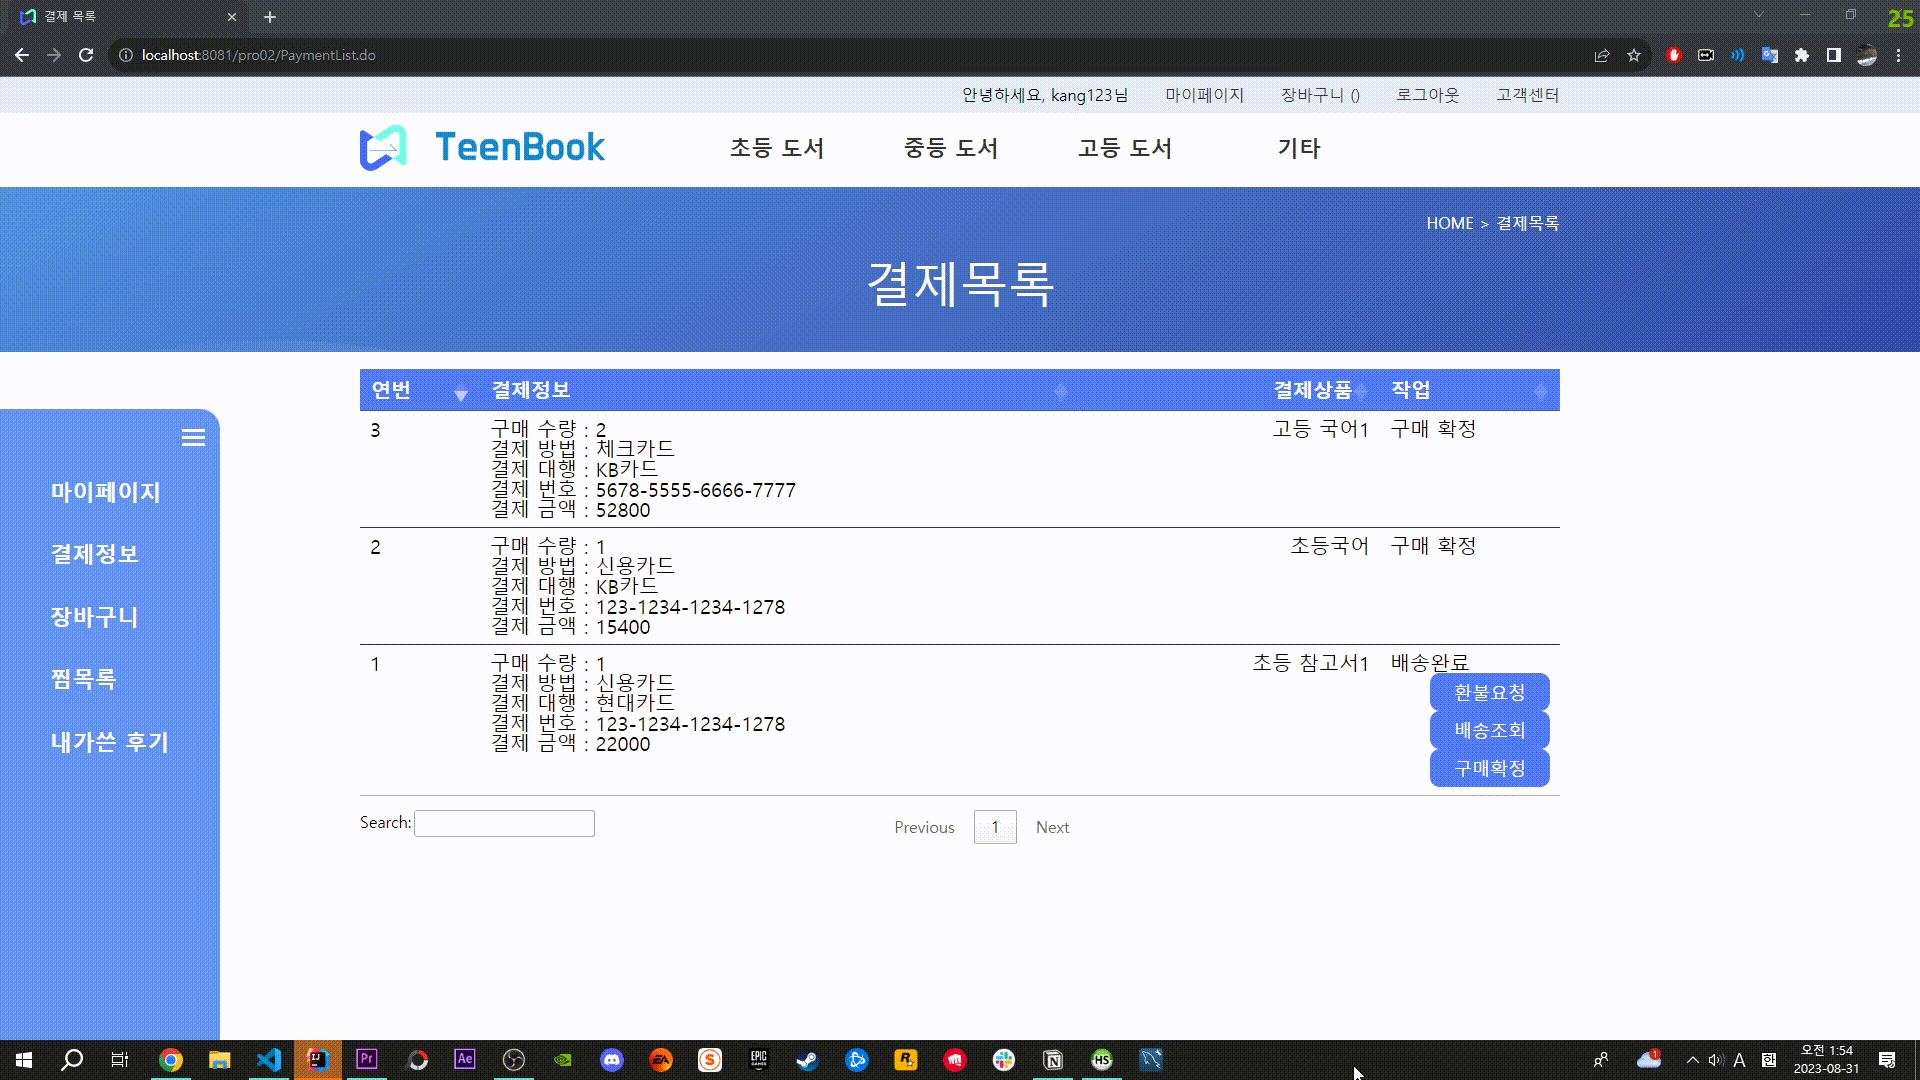Screen dimensions: 1920x1080
Task: Open Chrome extensions puzzle icon
Action: (1802, 56)
